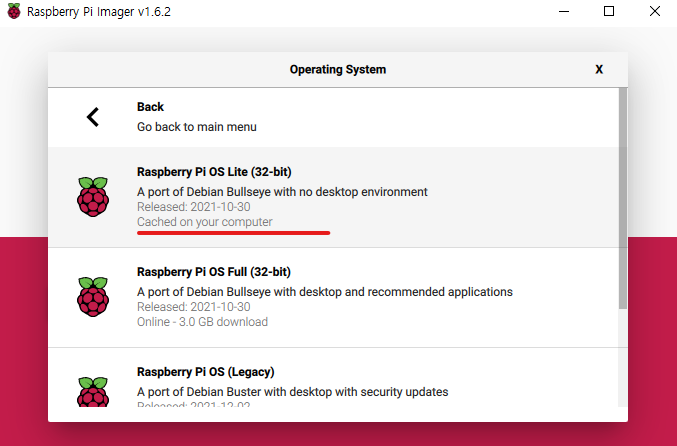Click the raspberry icon beside OS Full (32-bit)
Viewport: 677px width, 446px height.
point(93,297)
